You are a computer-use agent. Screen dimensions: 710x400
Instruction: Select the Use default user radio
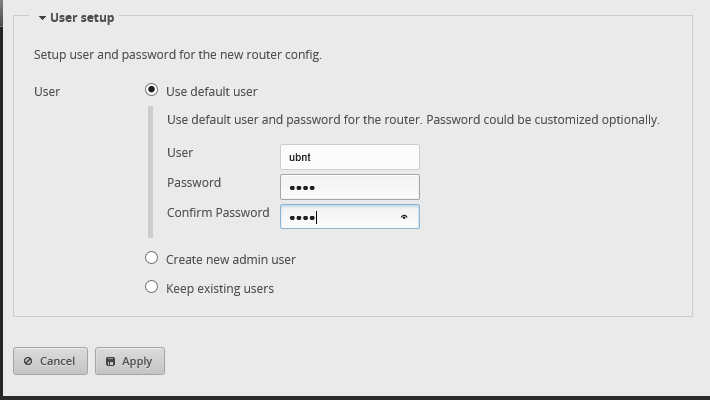tap(152, 90)
